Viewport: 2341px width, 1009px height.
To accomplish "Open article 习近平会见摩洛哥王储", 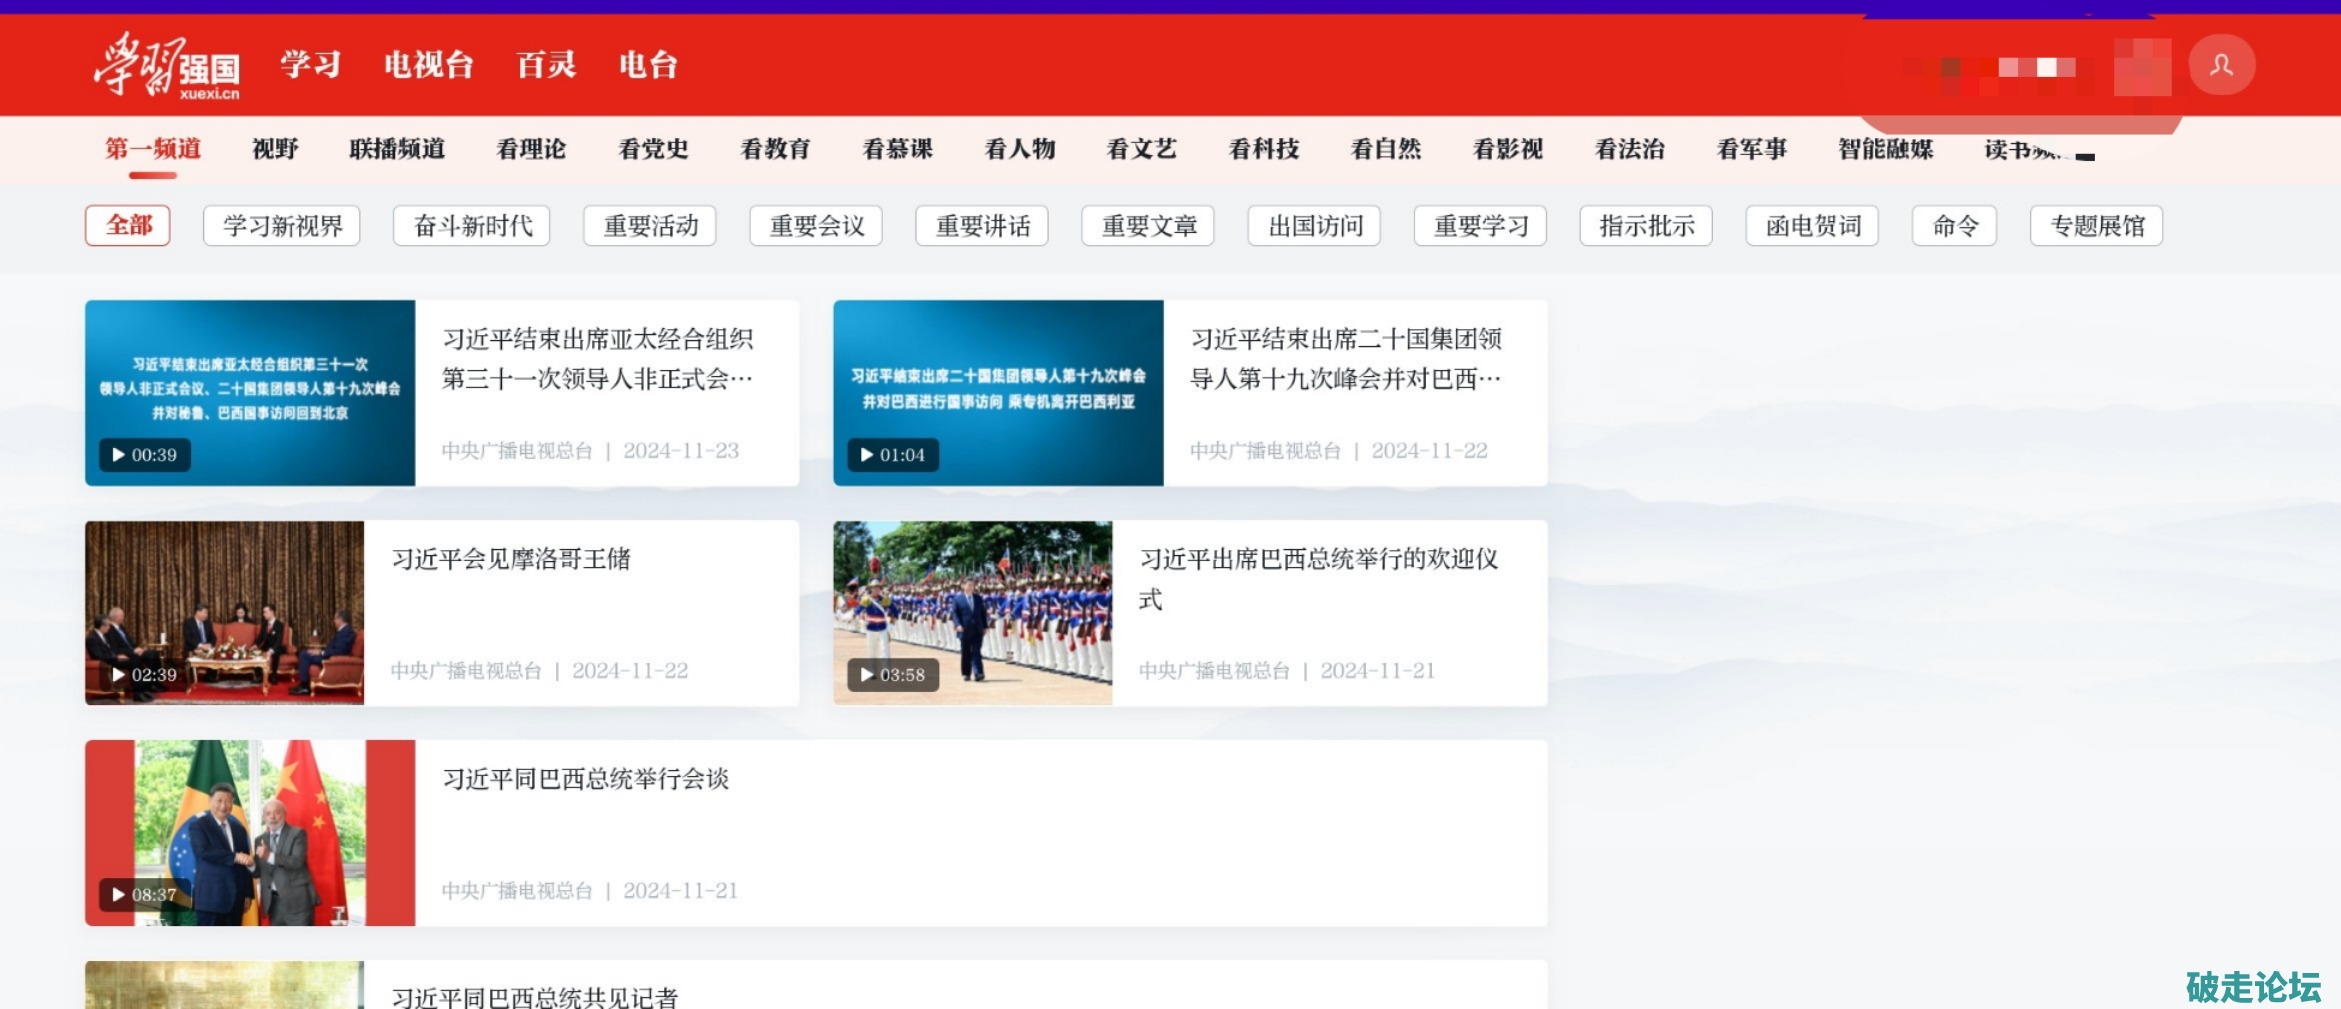I will tap(511, 559).
